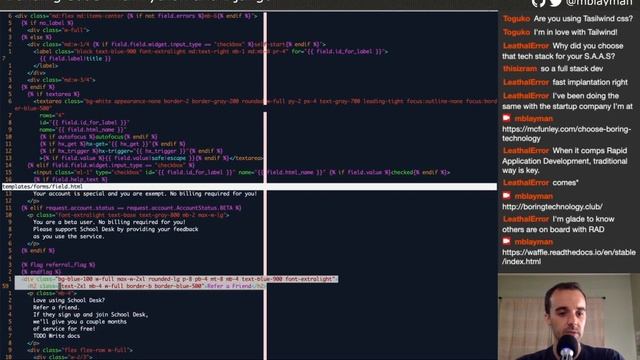Click Toguko username asking about Tailwind css
This screenshot has height=360, width=640.
coord(516,19)
